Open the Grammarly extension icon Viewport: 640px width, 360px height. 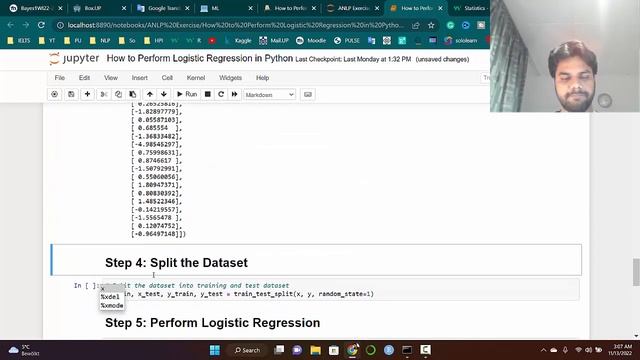tap(450, 25)
